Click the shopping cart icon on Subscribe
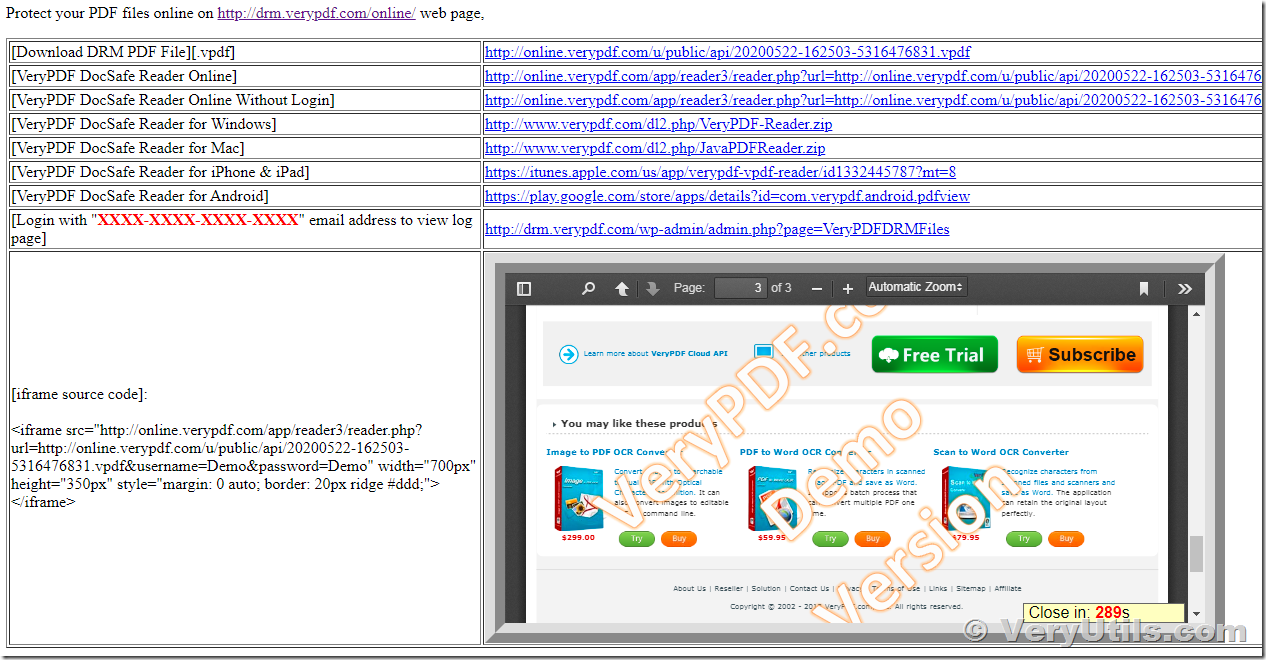Image resolution: width=1266 pixels, height=660 pixels. [x=1034, y=355]
